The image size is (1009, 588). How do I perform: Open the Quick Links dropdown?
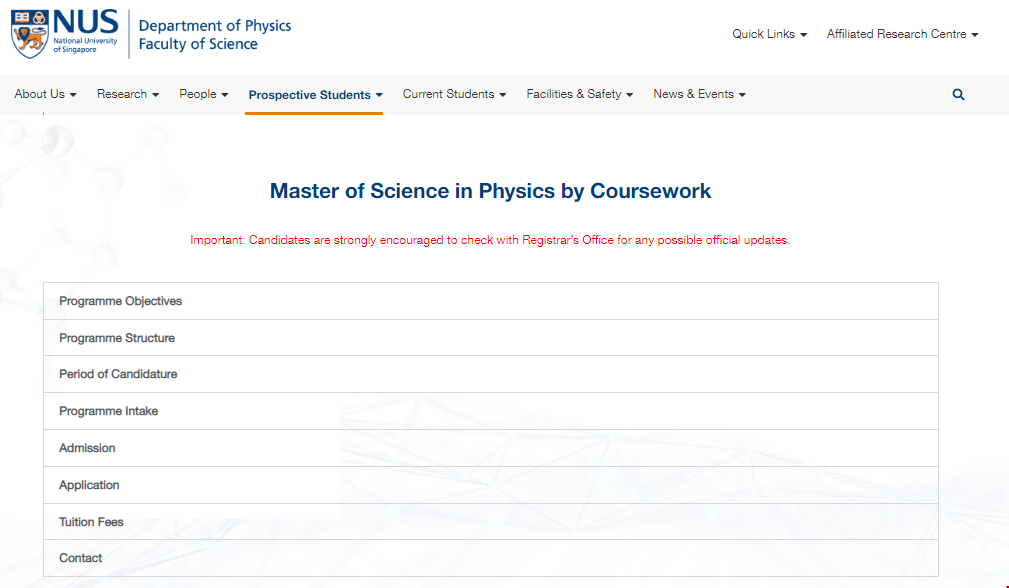[769, 34]
